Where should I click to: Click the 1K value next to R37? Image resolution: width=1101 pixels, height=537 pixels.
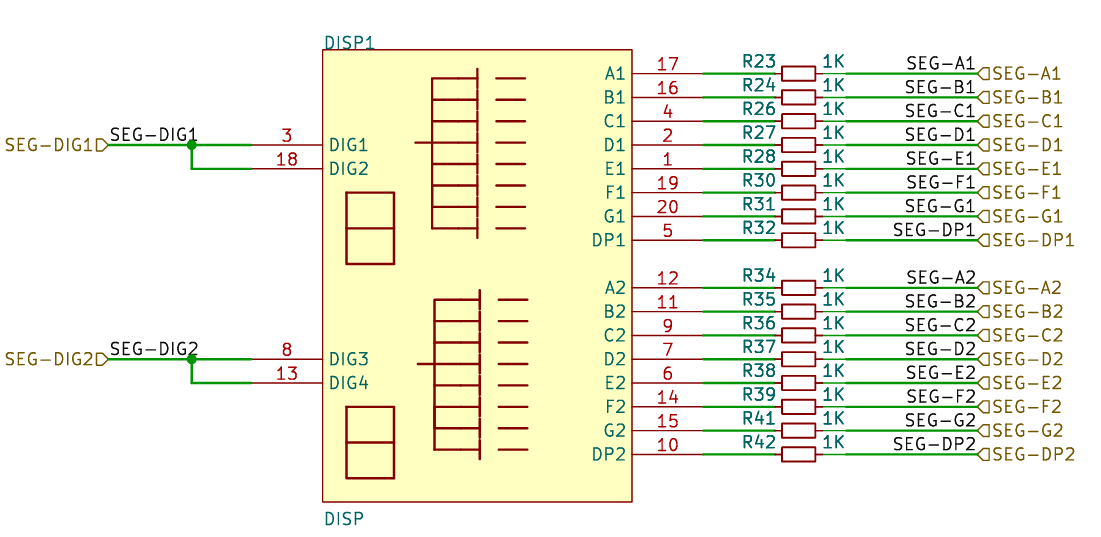pos(833,347)
